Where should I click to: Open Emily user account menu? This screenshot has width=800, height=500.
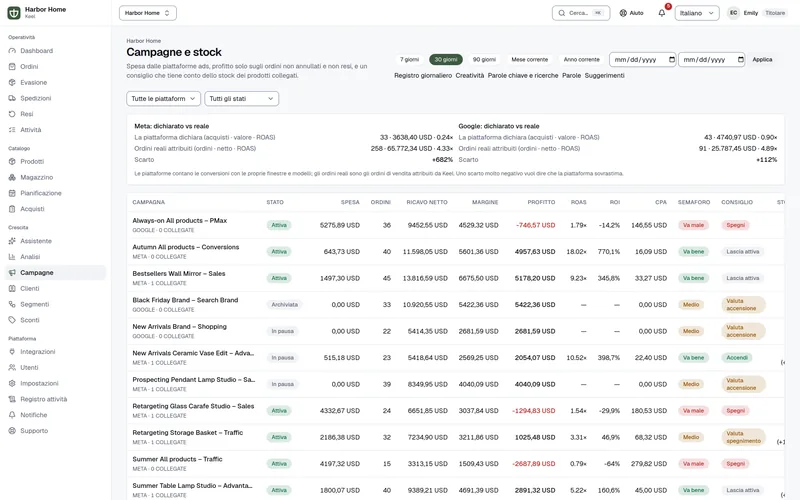pyautogui.click(x=758, y=13)
